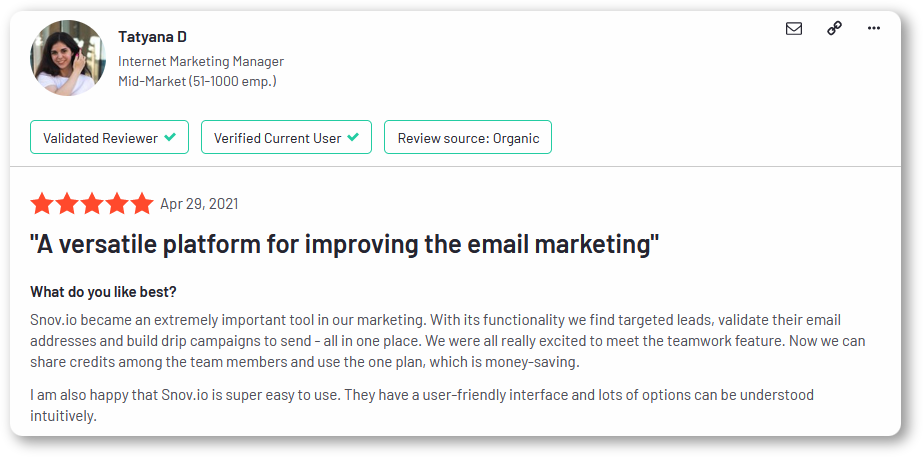Select the third rating star

click(x=92, y=204)
